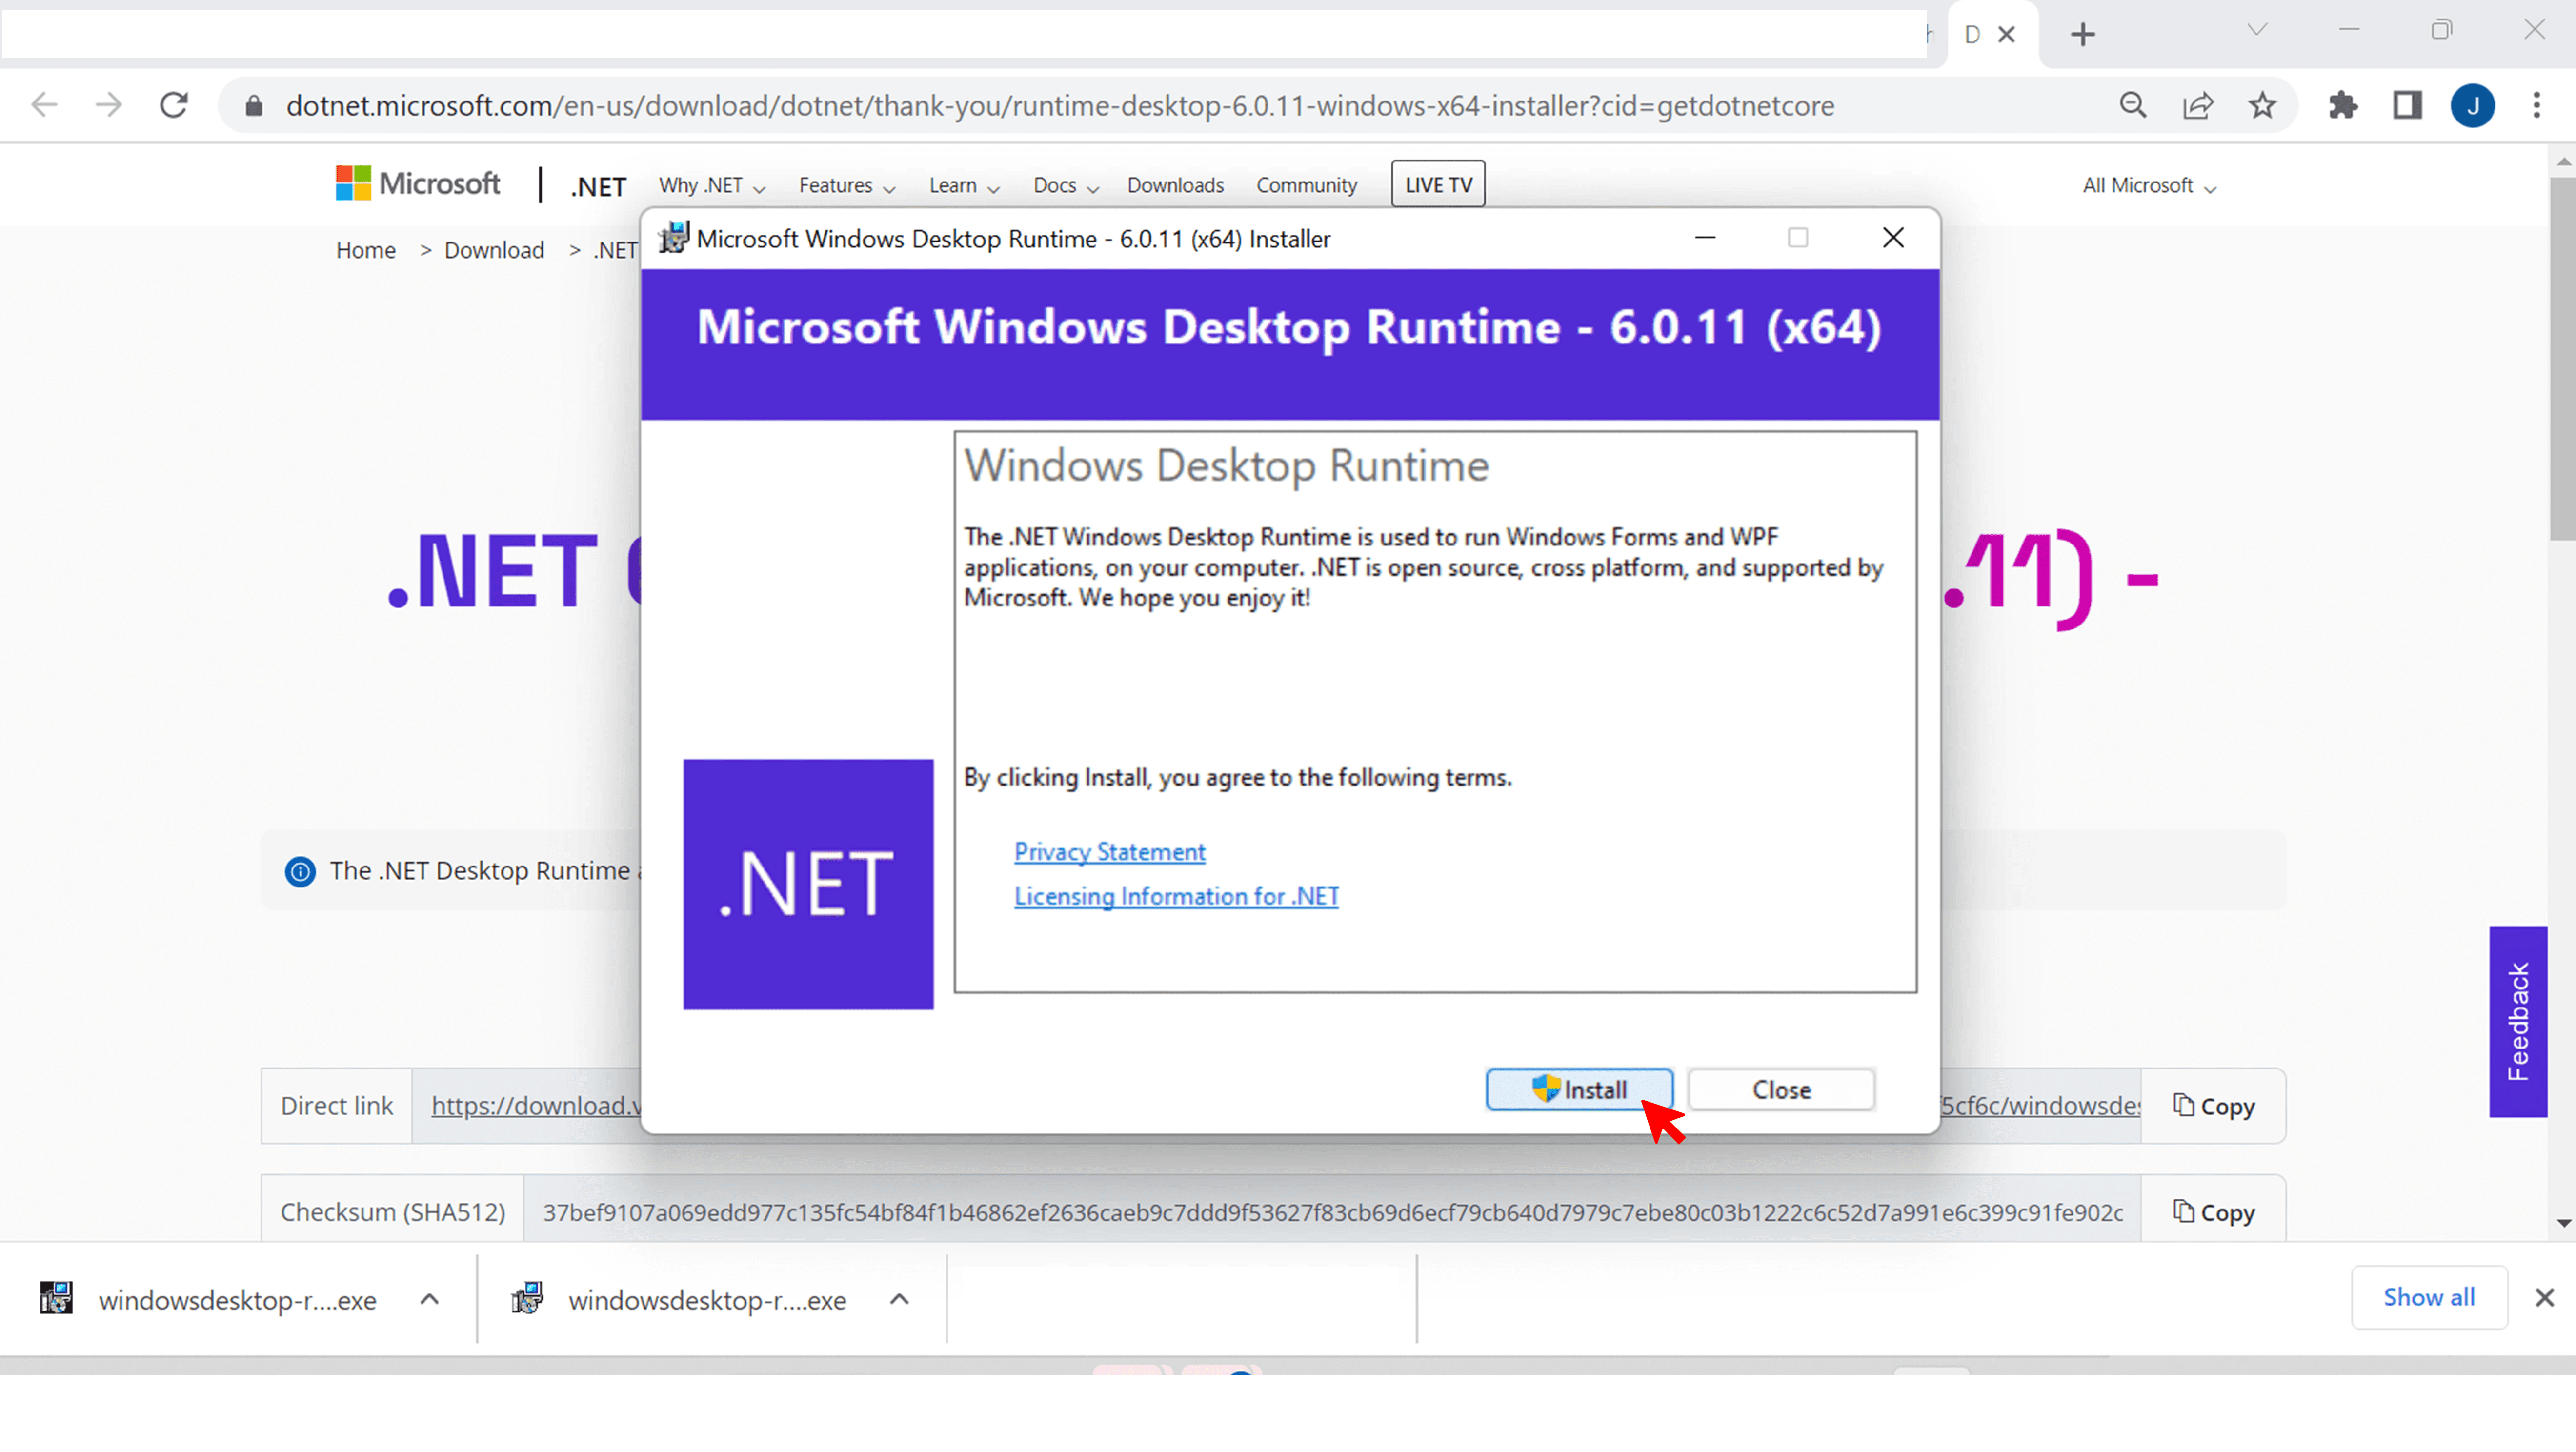2576x1452 pixels.
Task: Open the Community nav item
Action: pos(1306,186)
